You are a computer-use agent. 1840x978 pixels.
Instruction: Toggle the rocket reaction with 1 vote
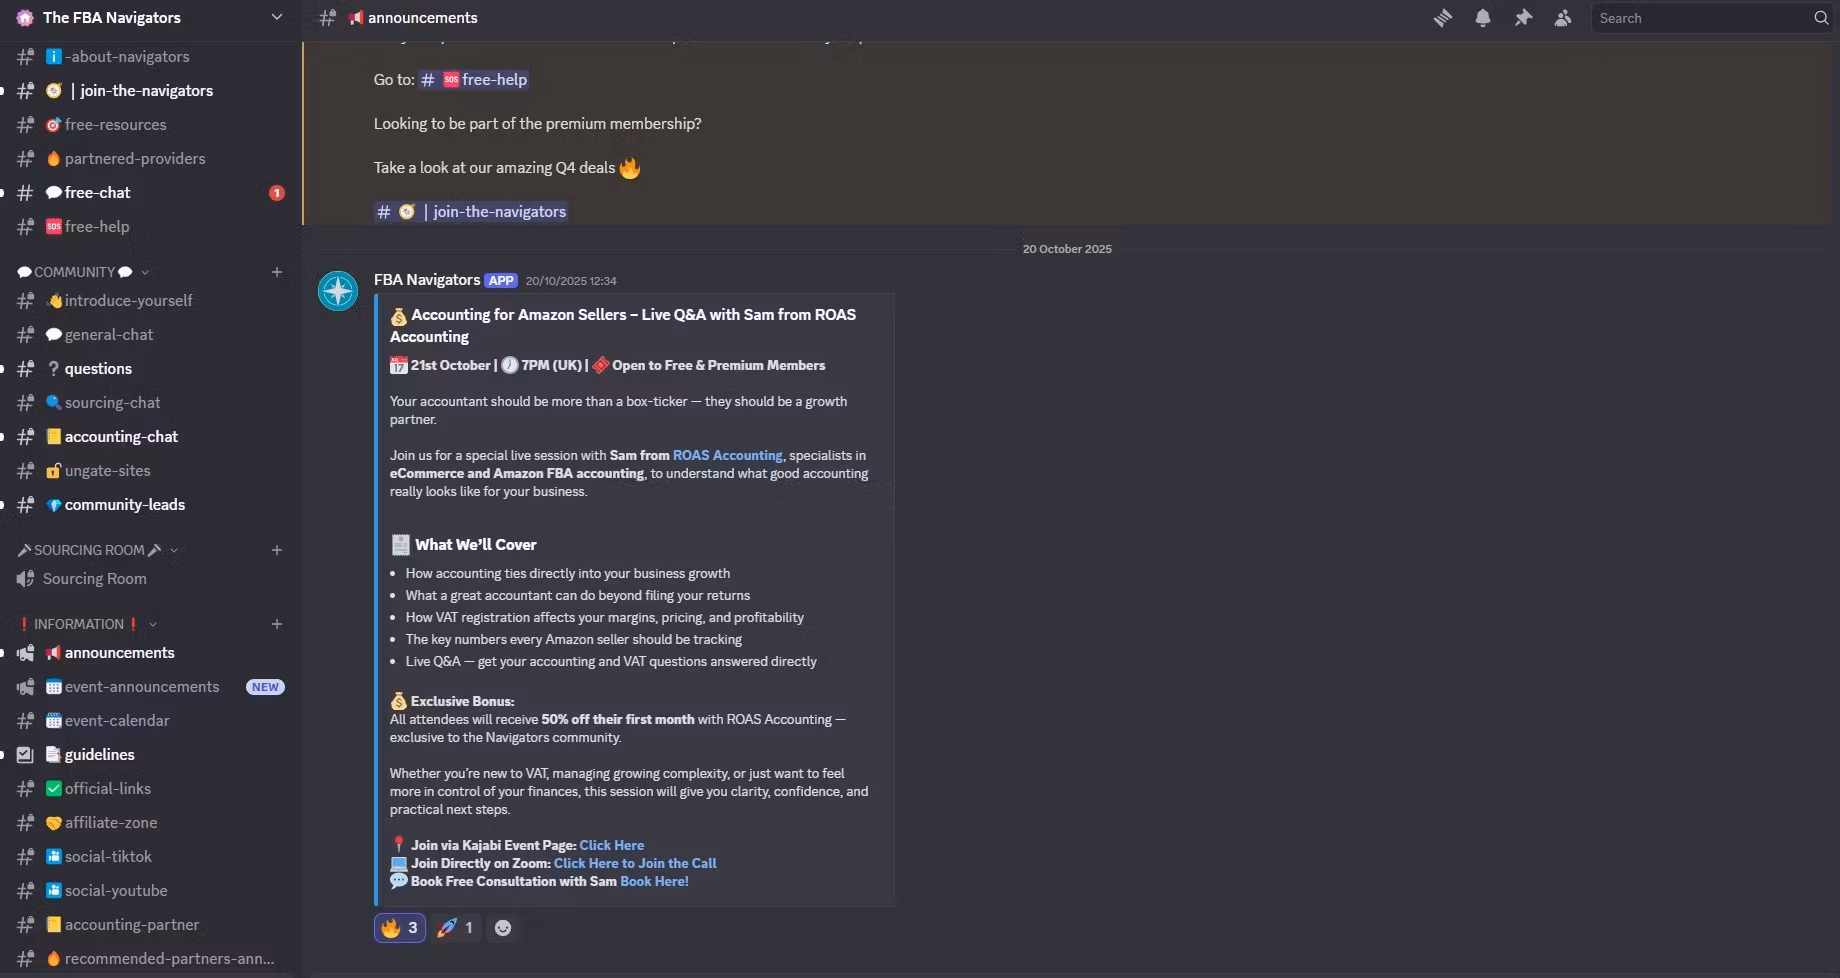pyautogui.click(x=455, y=928)
